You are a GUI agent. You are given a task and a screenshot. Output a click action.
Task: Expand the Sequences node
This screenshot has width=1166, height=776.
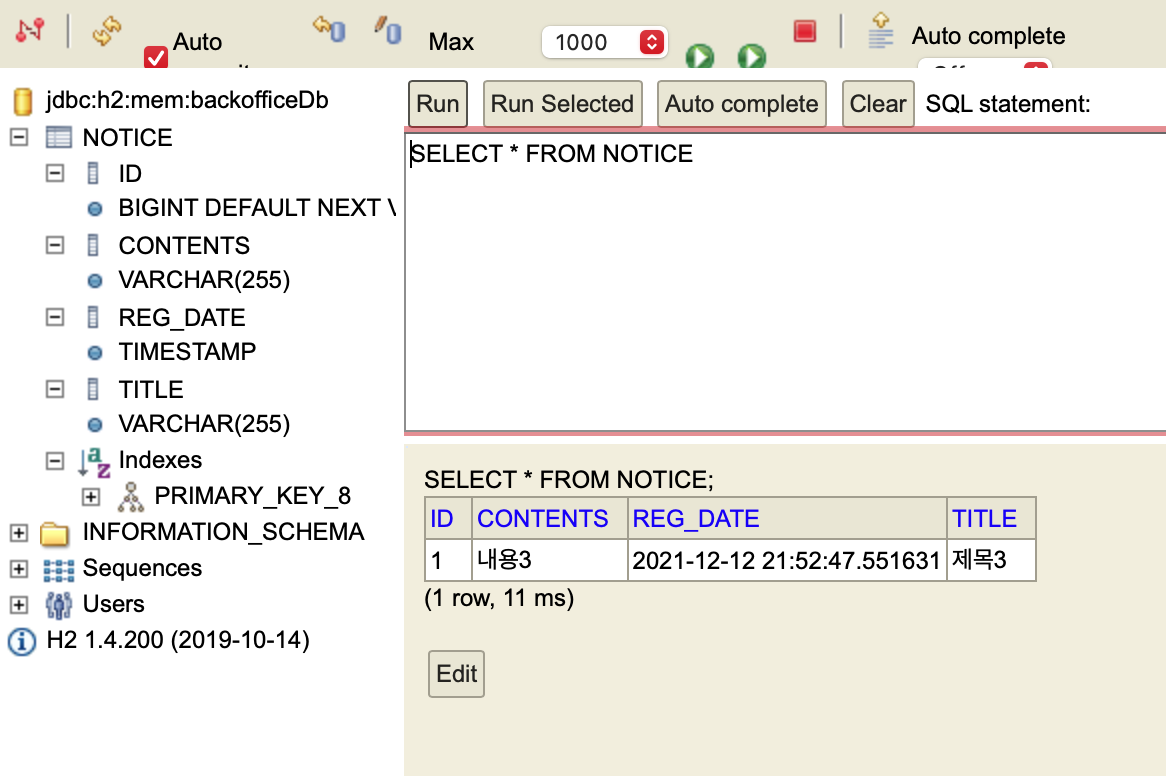coord(19,569)
